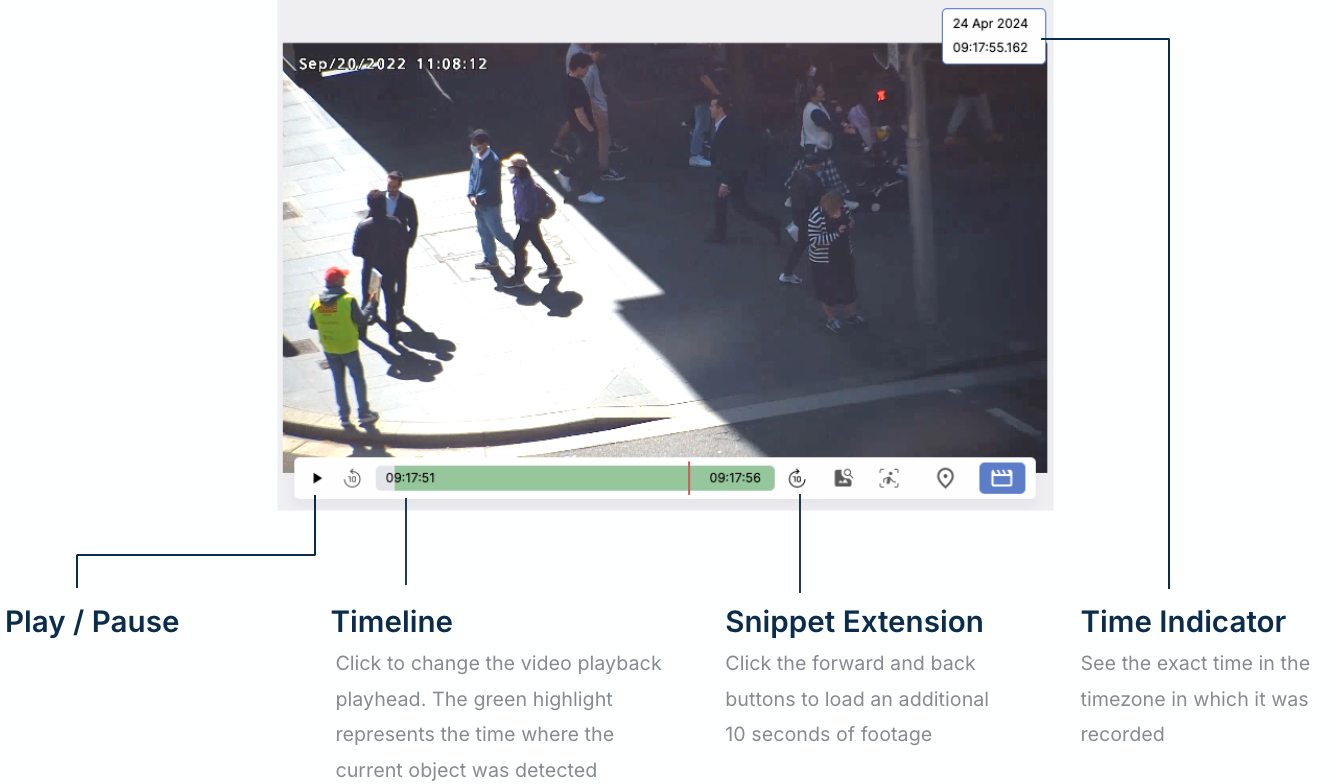Image resolution: width=1339 pixels, height=784 pixels.
Task: Click the 24 Apr 2024 time indicator box
Action: [990, 24]
